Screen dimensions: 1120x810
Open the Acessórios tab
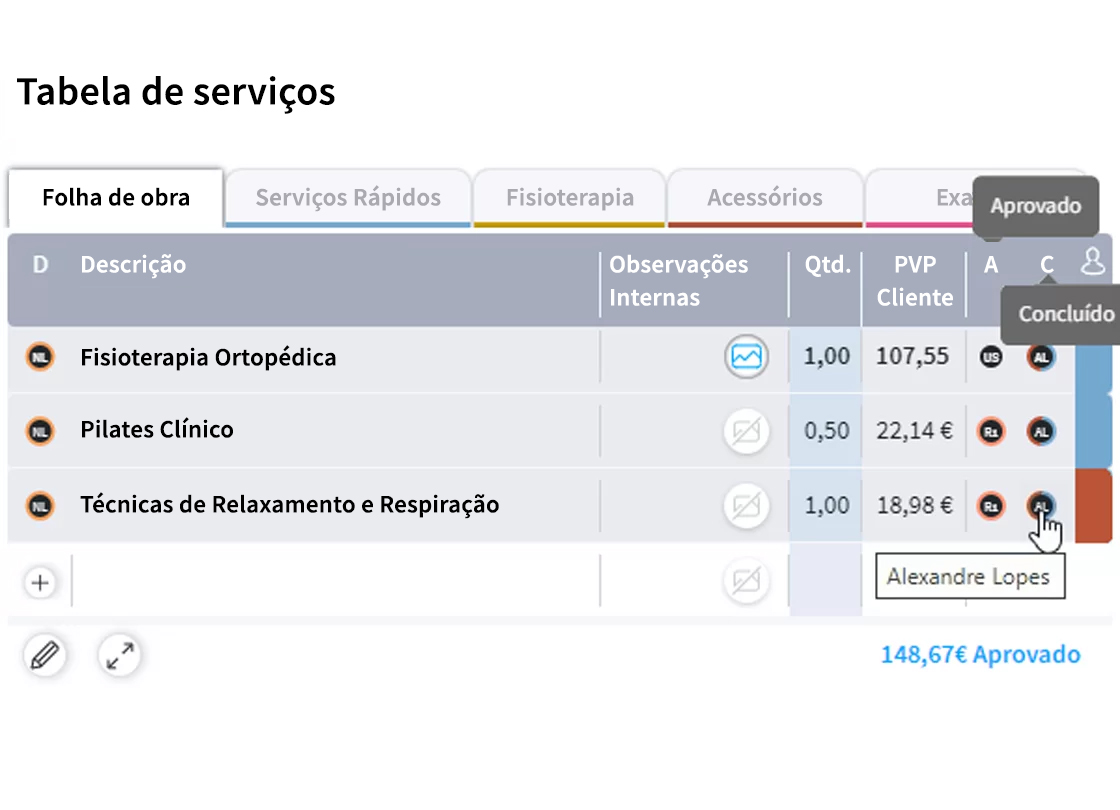point(764,197)
